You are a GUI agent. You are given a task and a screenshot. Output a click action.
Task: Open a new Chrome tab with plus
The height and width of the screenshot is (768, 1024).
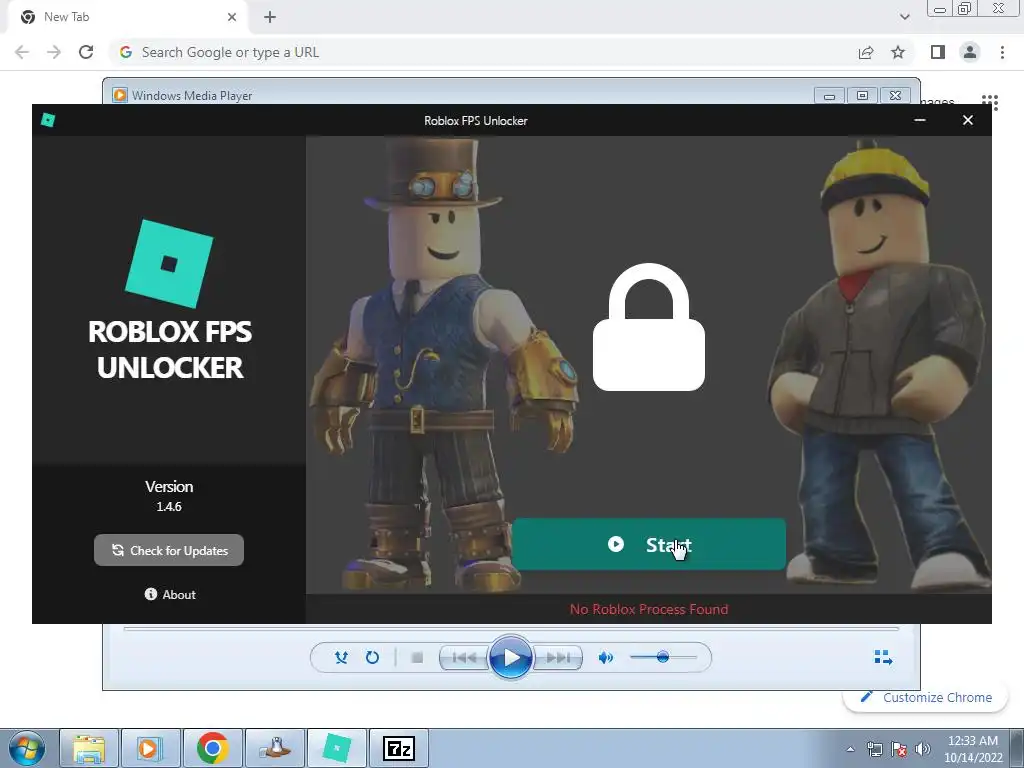[270, 17]
